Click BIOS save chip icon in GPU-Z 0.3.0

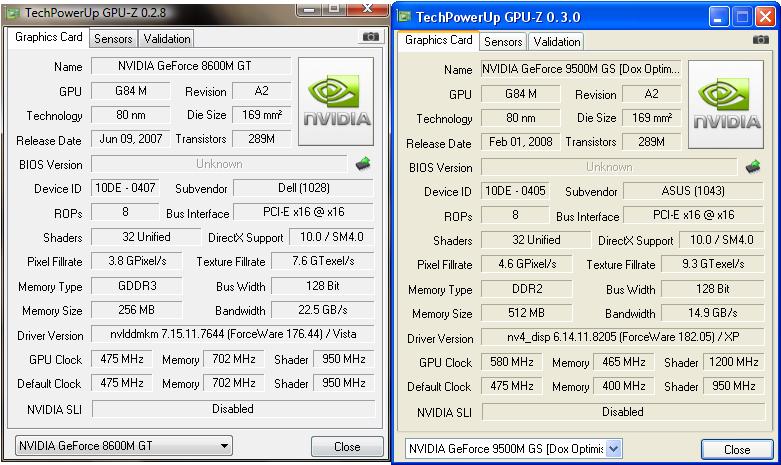(753, 166)
